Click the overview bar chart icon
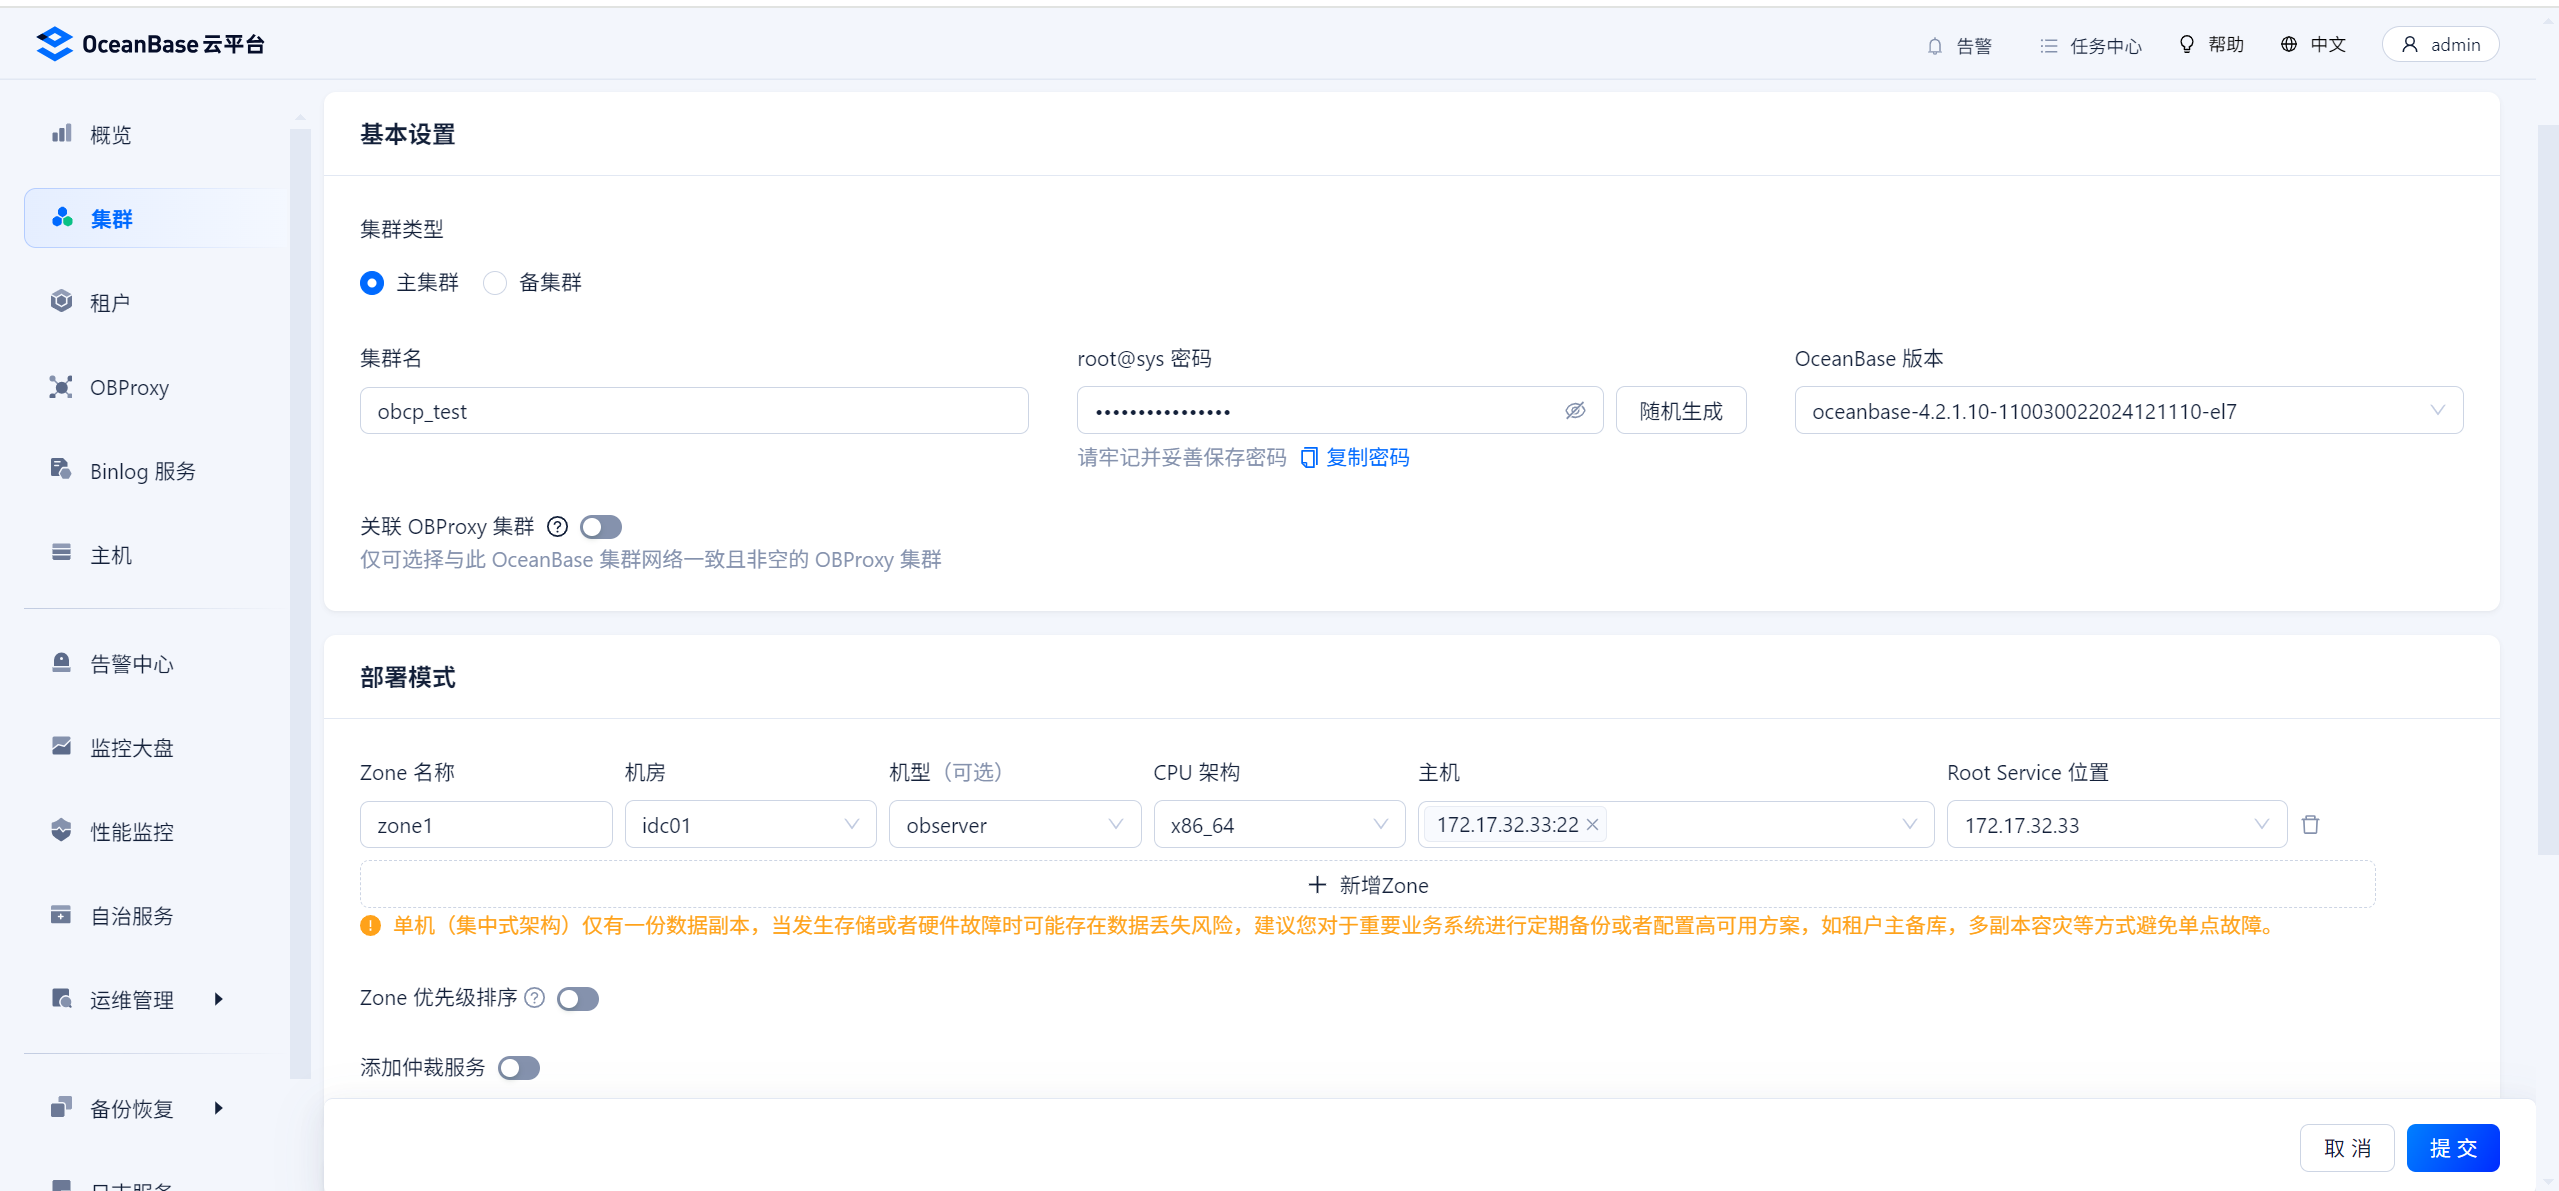Screen dimensions: 2559x1191 coord(62,134)
